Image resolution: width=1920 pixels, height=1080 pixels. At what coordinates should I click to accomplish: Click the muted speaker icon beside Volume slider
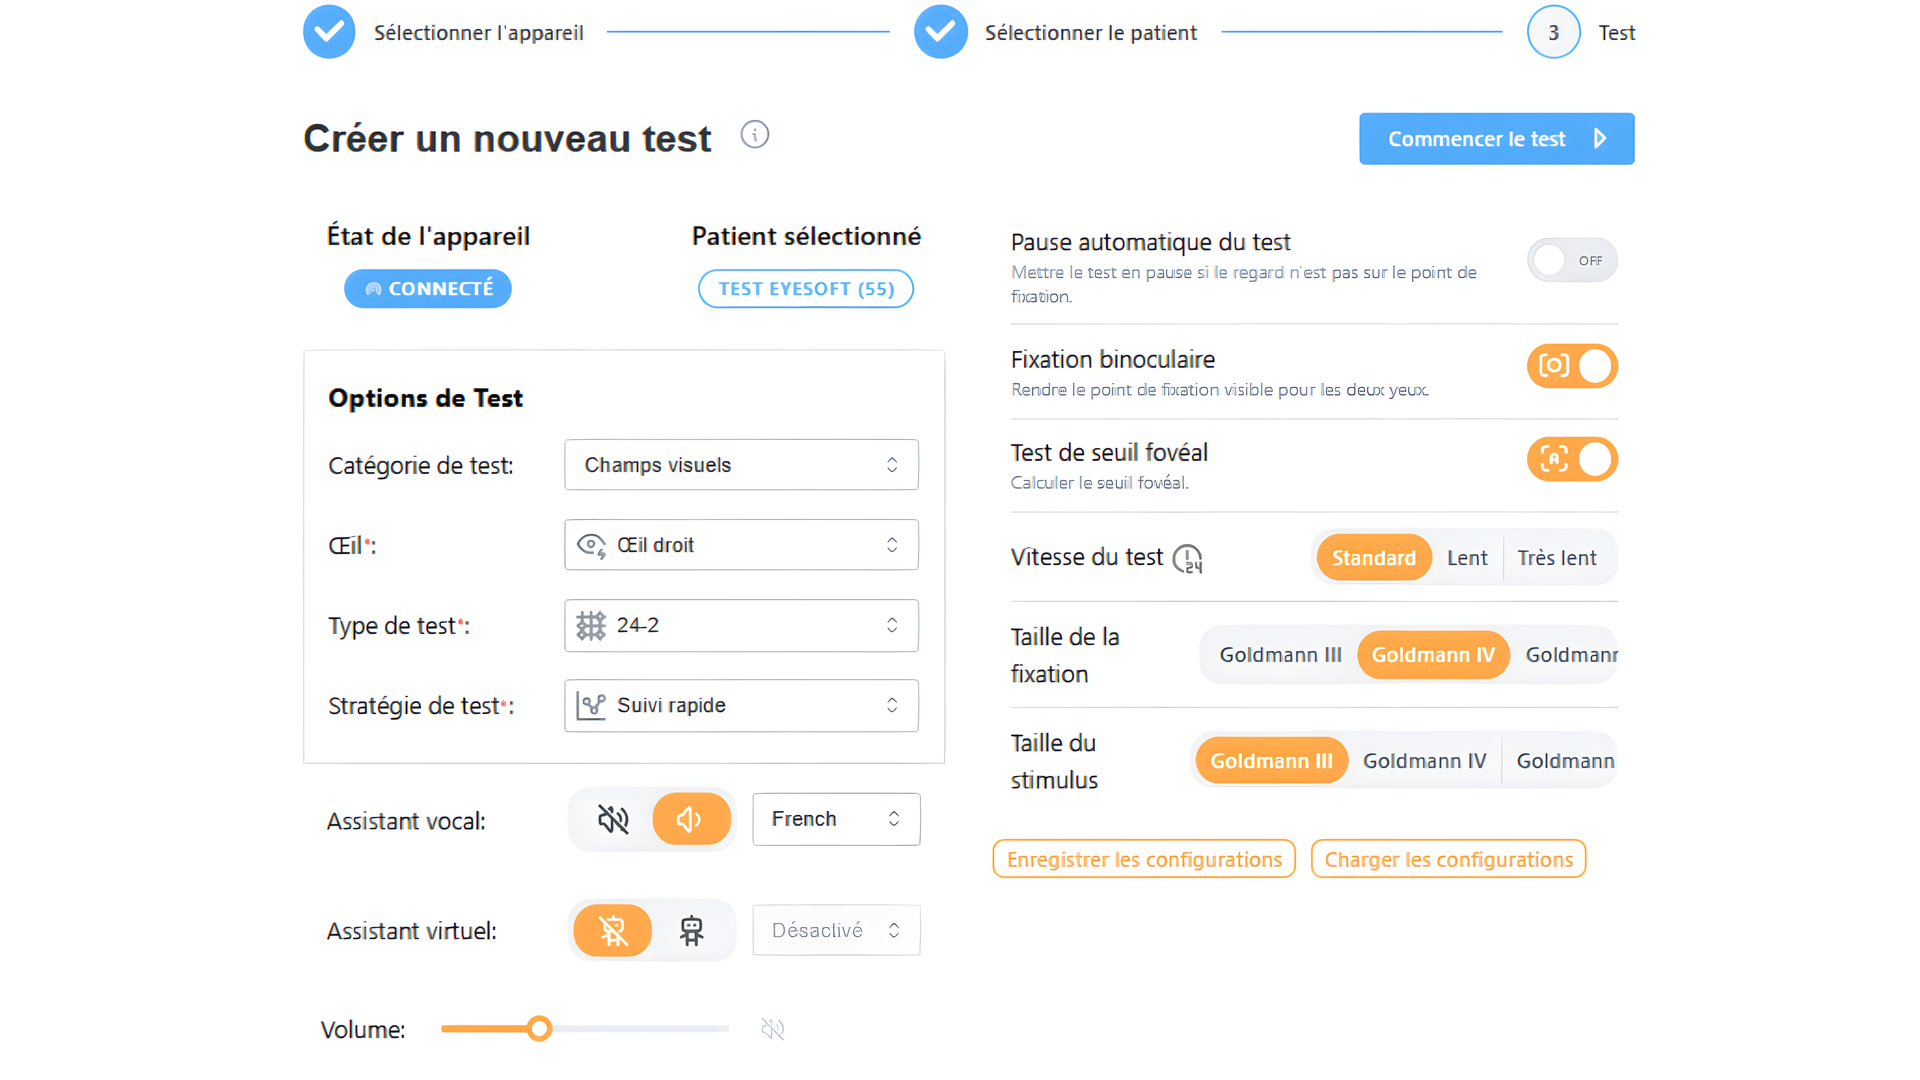click(x=773, y=1029)
